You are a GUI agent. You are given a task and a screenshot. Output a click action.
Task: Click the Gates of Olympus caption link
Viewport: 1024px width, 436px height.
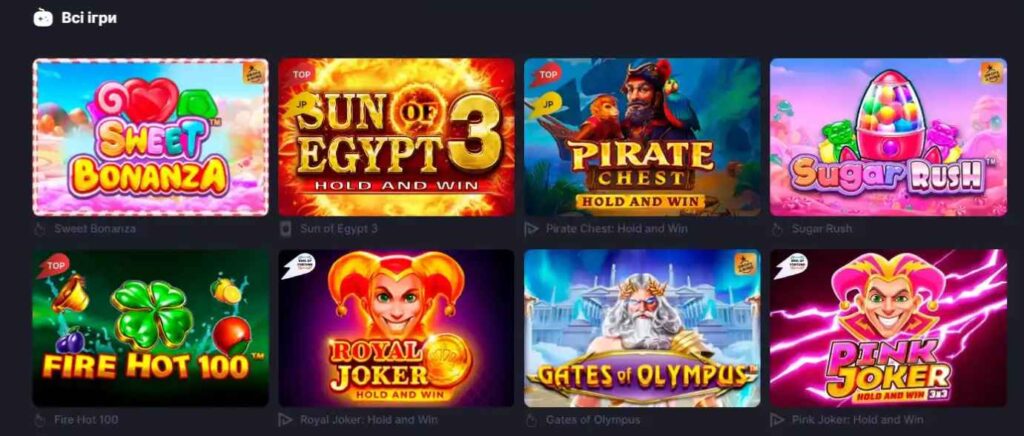593,420
